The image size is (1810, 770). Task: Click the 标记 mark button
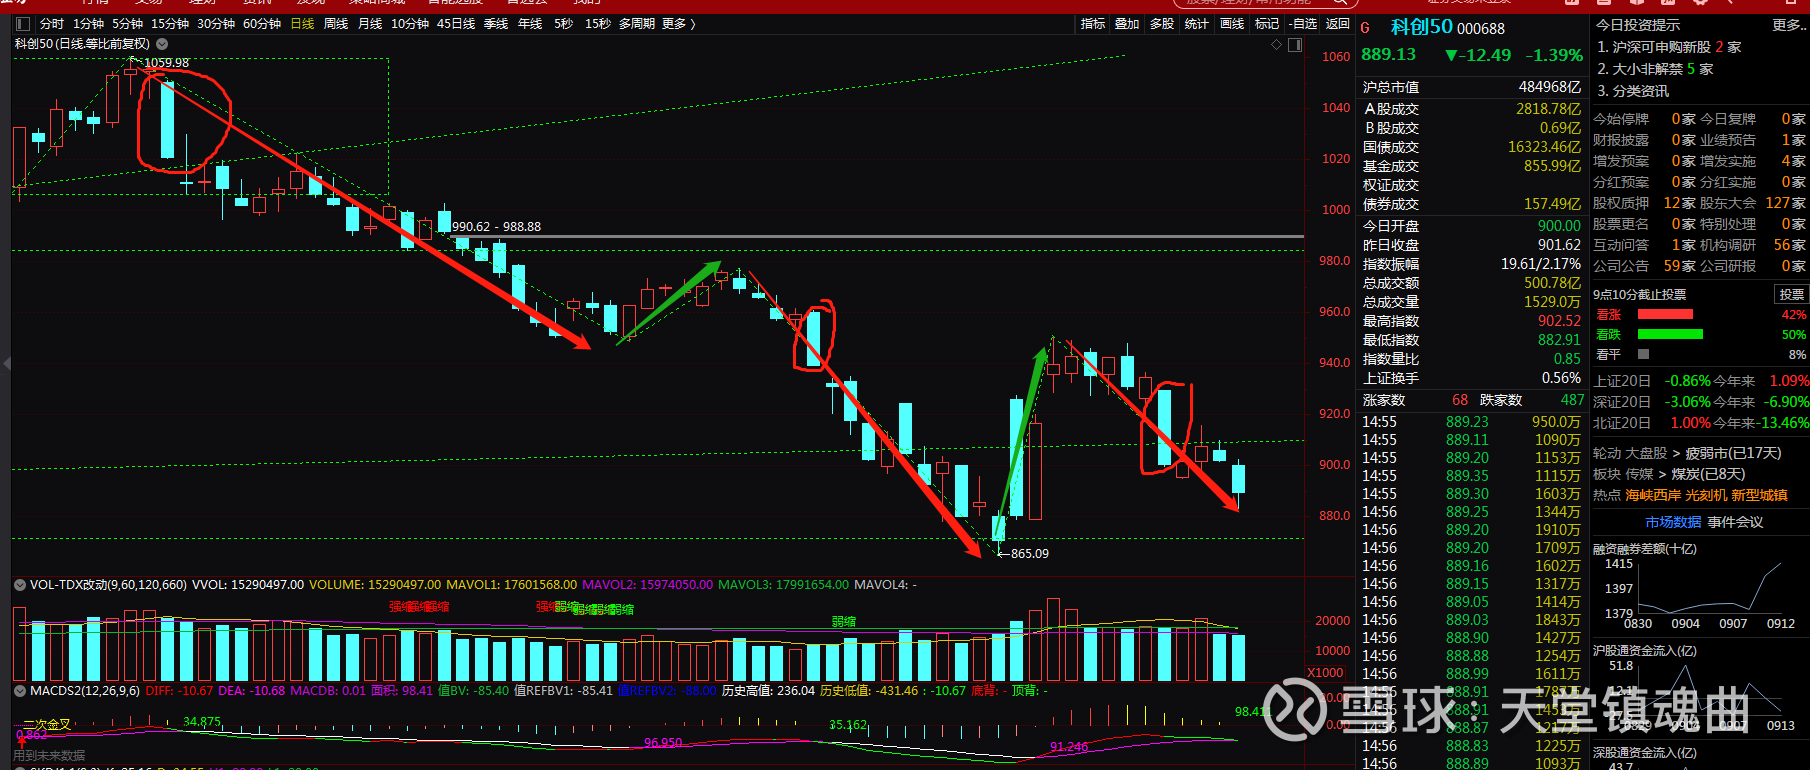(x=1267, y=23)
